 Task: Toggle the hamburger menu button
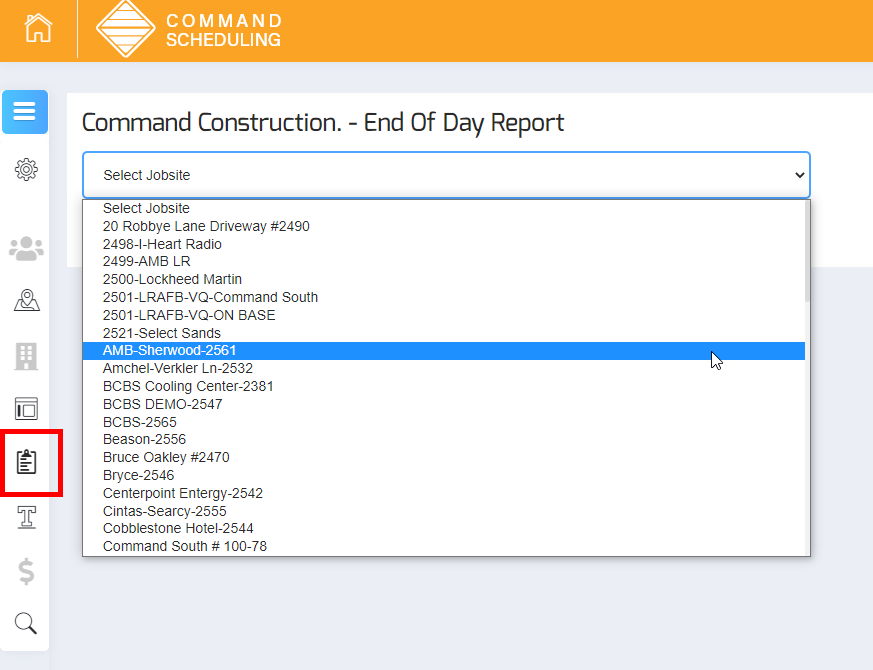pos(25,112)
